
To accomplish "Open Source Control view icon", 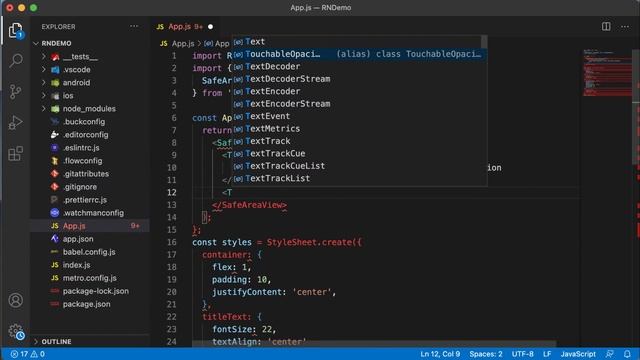I will pyautogui.click(x=16, y=91).
